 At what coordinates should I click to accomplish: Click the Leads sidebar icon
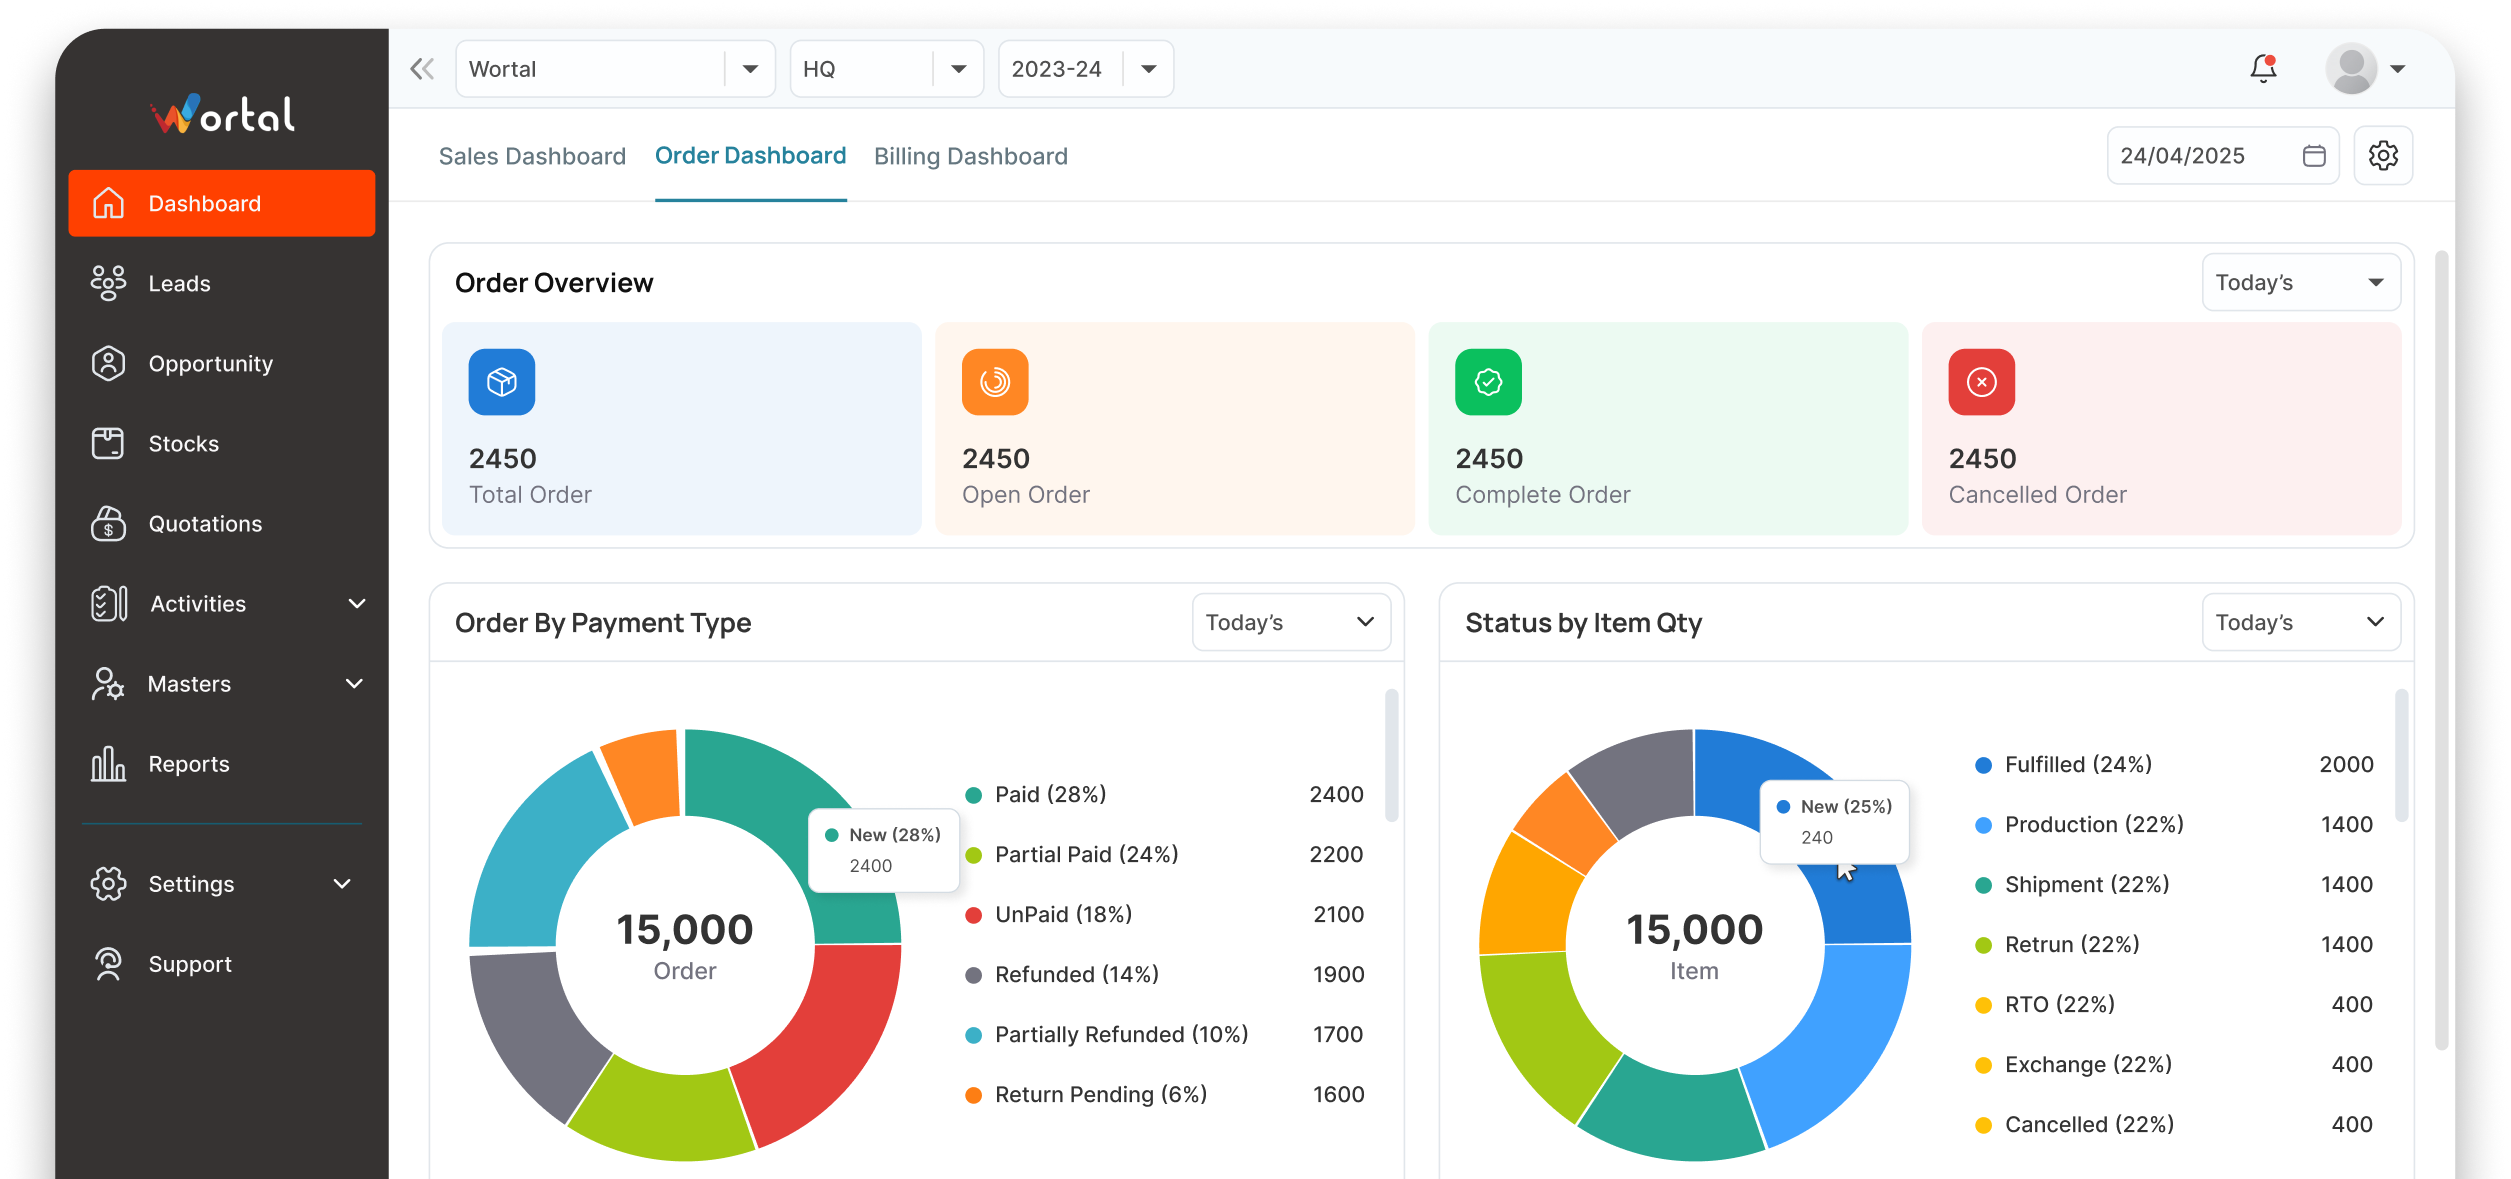pyautogui.click(x=108, y=283)
